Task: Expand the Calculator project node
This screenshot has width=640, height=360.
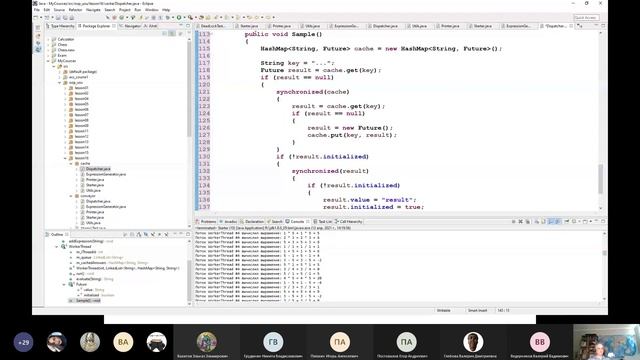Action: (x=49, y=39)
